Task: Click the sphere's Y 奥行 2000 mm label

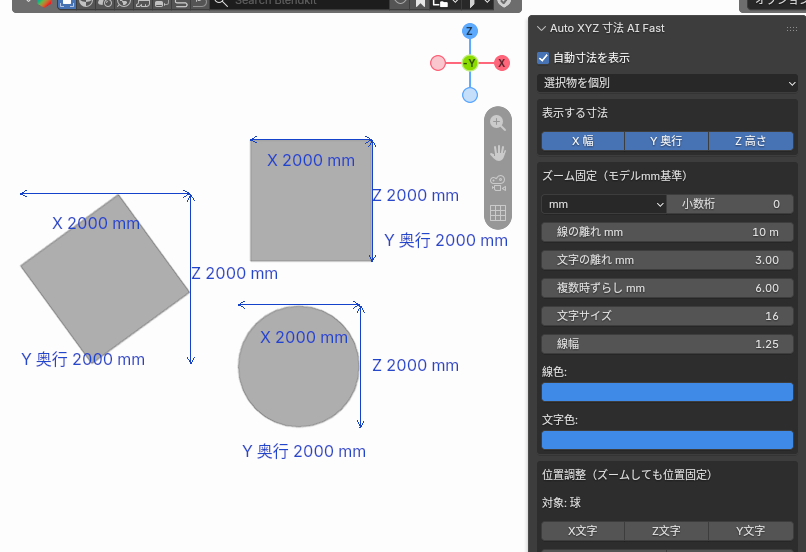Action: [304, 451]
